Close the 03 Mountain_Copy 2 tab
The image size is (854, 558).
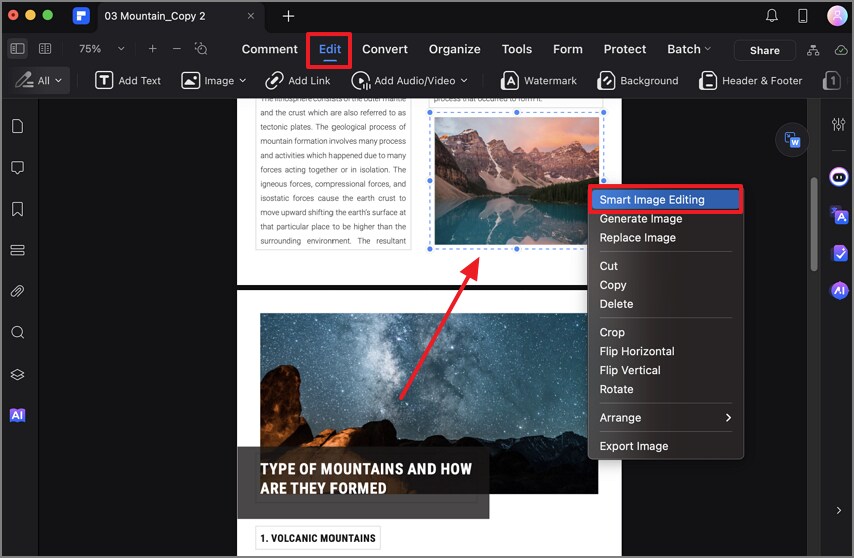coord(251,16)
